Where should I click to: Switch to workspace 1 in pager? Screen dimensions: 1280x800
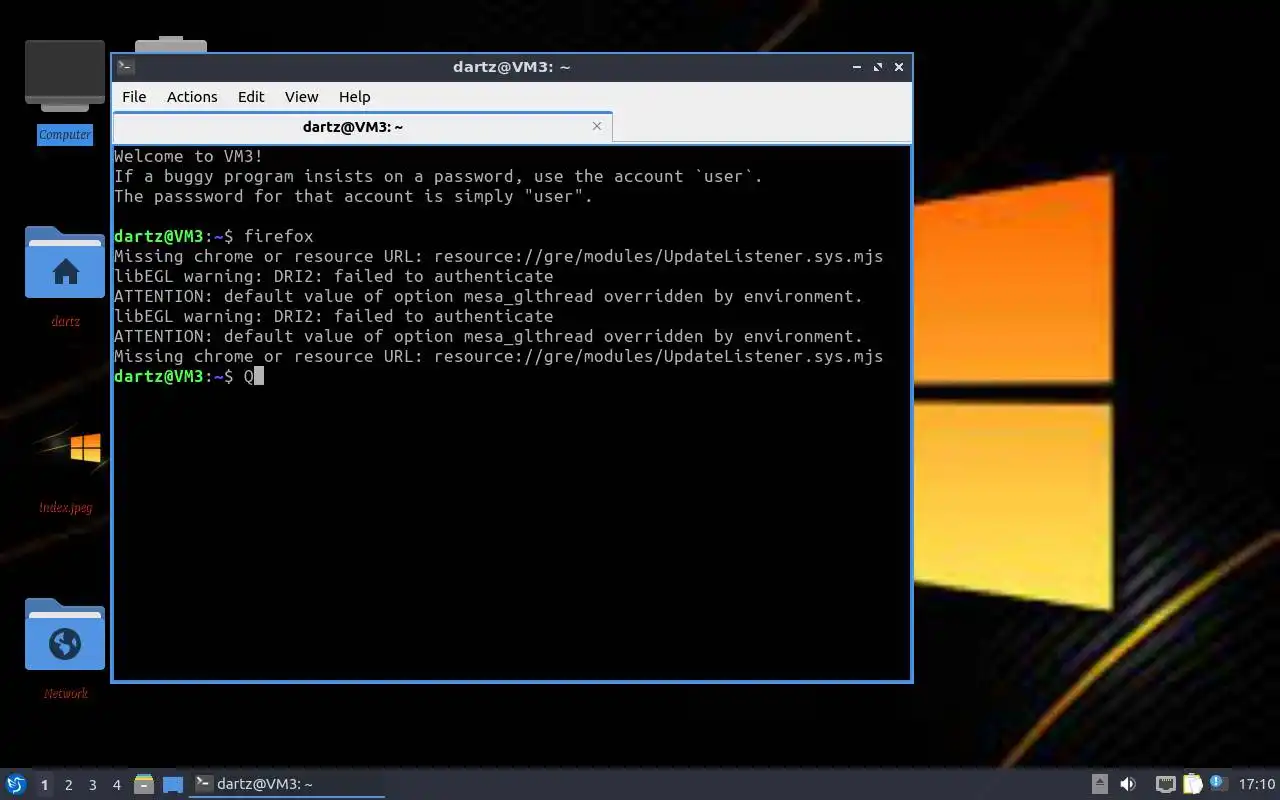coord(44,785)
